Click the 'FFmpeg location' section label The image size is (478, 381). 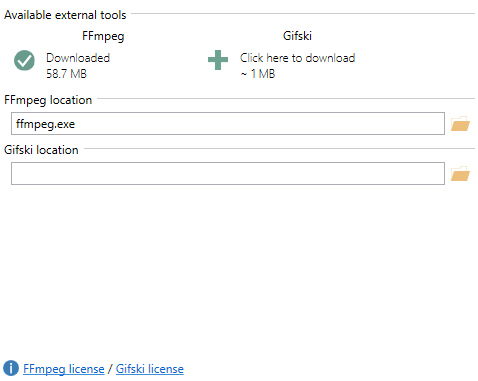click(48, 100)
